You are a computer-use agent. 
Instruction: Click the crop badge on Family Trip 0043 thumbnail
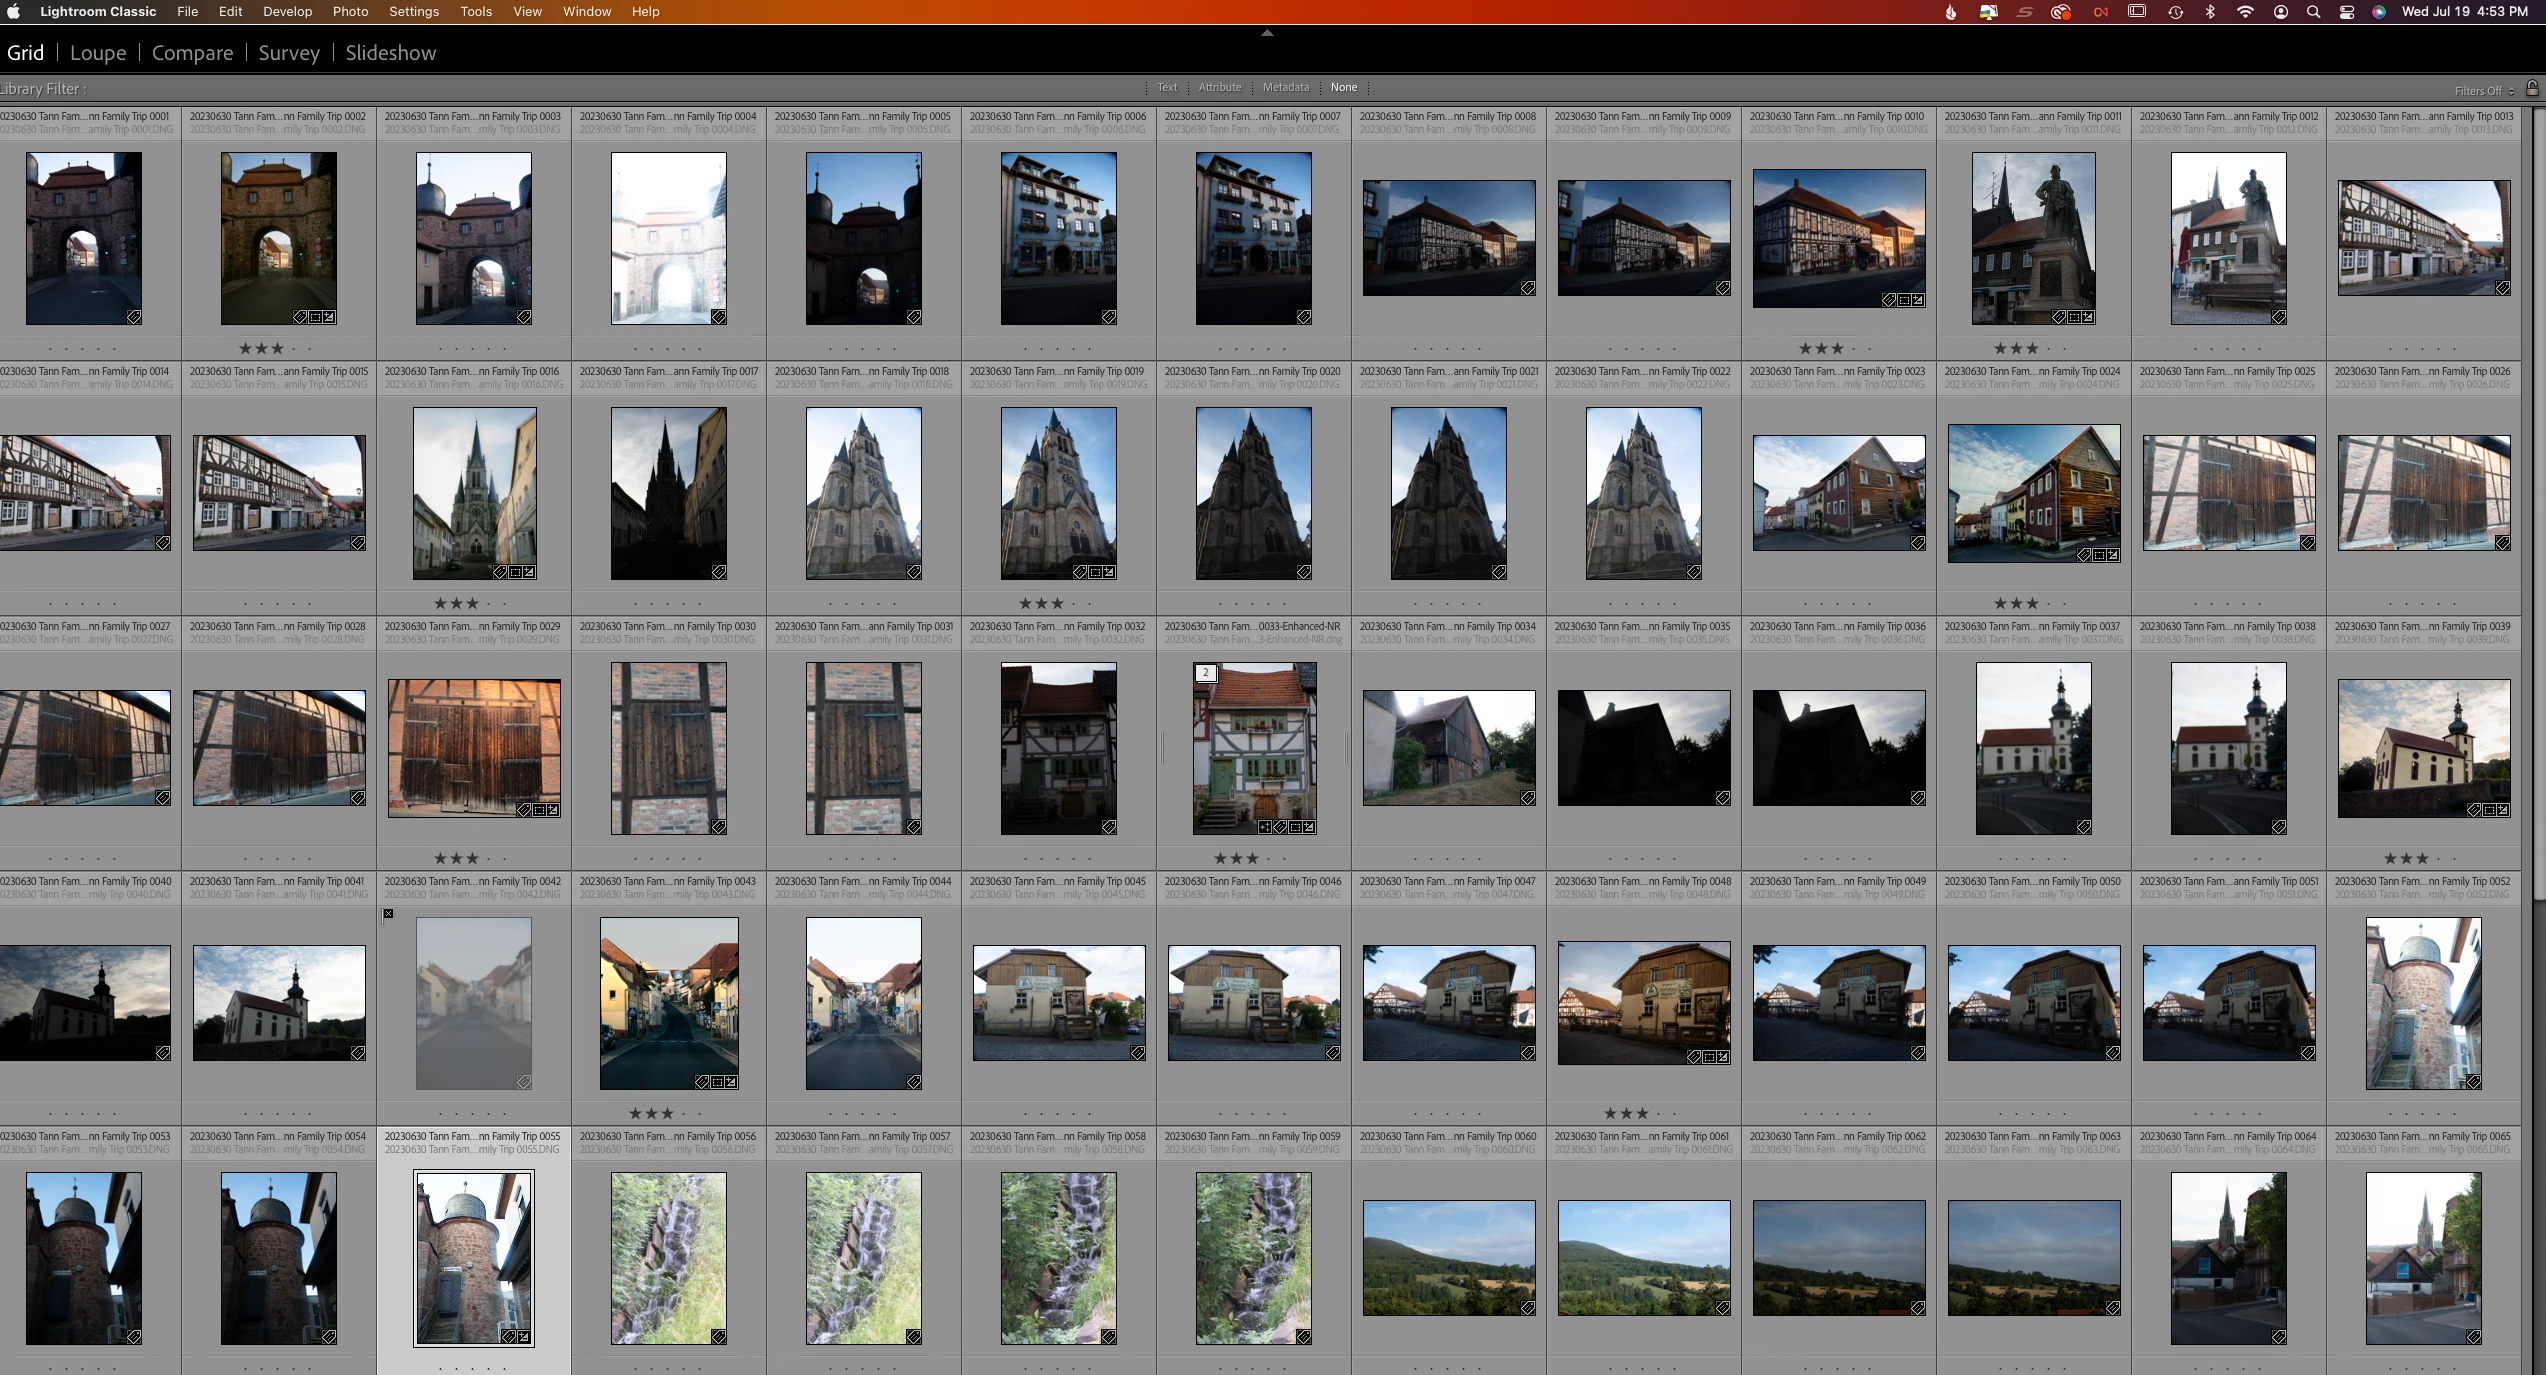tap(717, 1082)
